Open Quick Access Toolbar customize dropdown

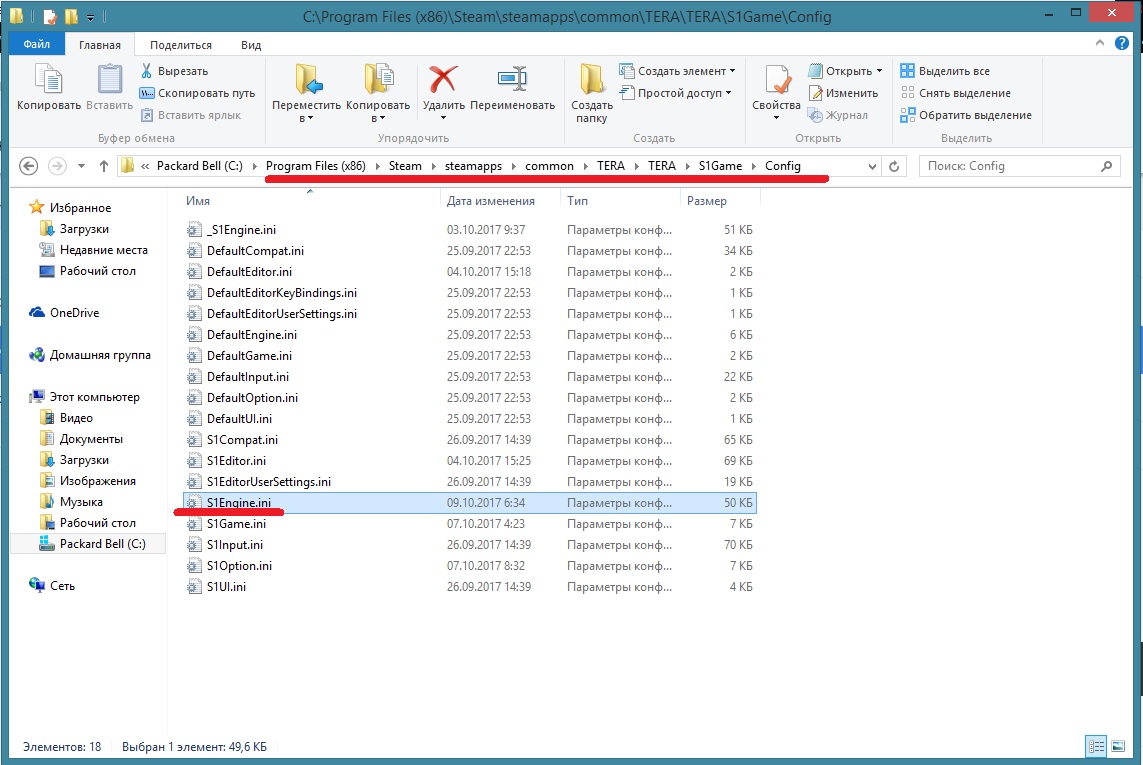90,17
